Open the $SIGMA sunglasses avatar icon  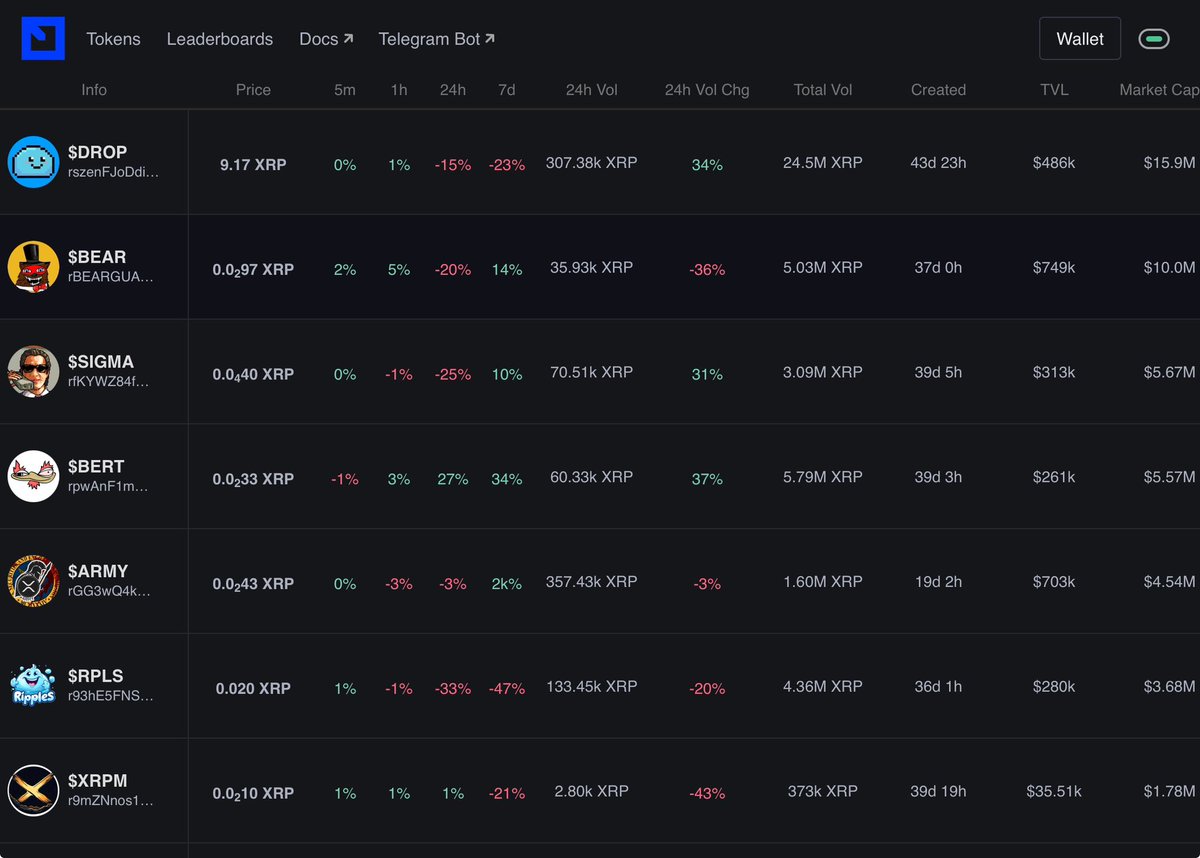click(34, 372)
